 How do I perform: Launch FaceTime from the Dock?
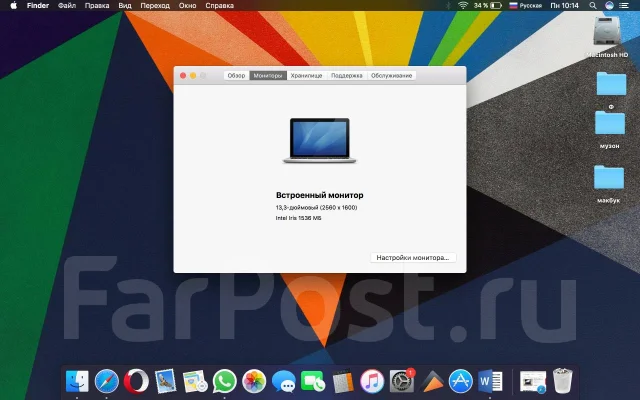(x=313, y=381)
